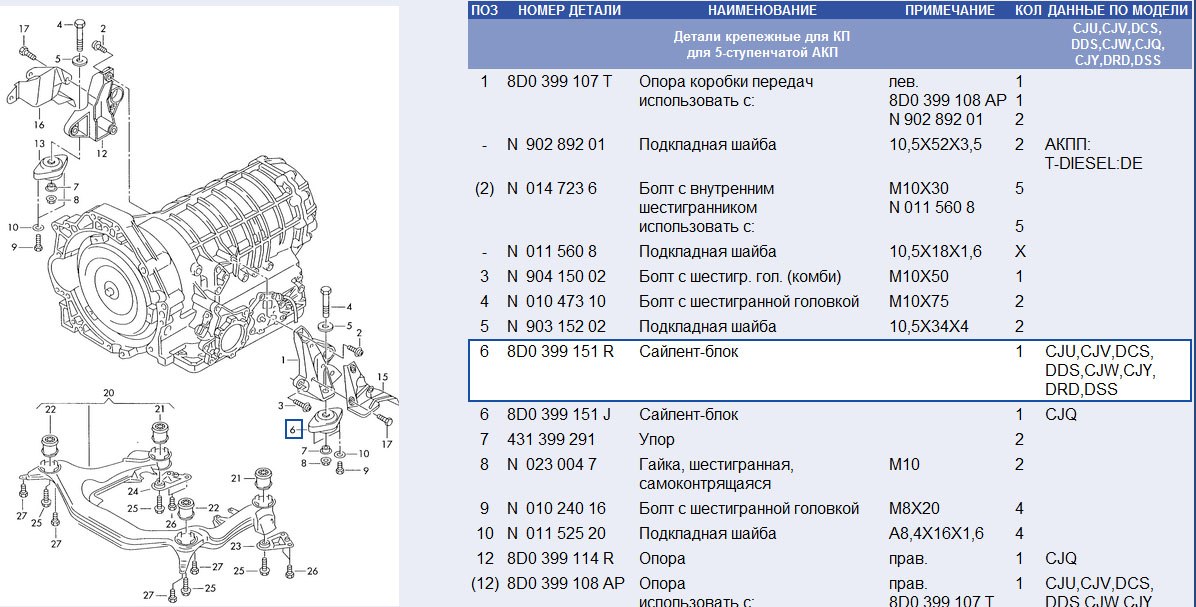This screenshot has height=607, width=1196.
Task: Select 'Гайка, шестигранная, самоконтрящаяся' part name
Action: [x=716, y=474]
